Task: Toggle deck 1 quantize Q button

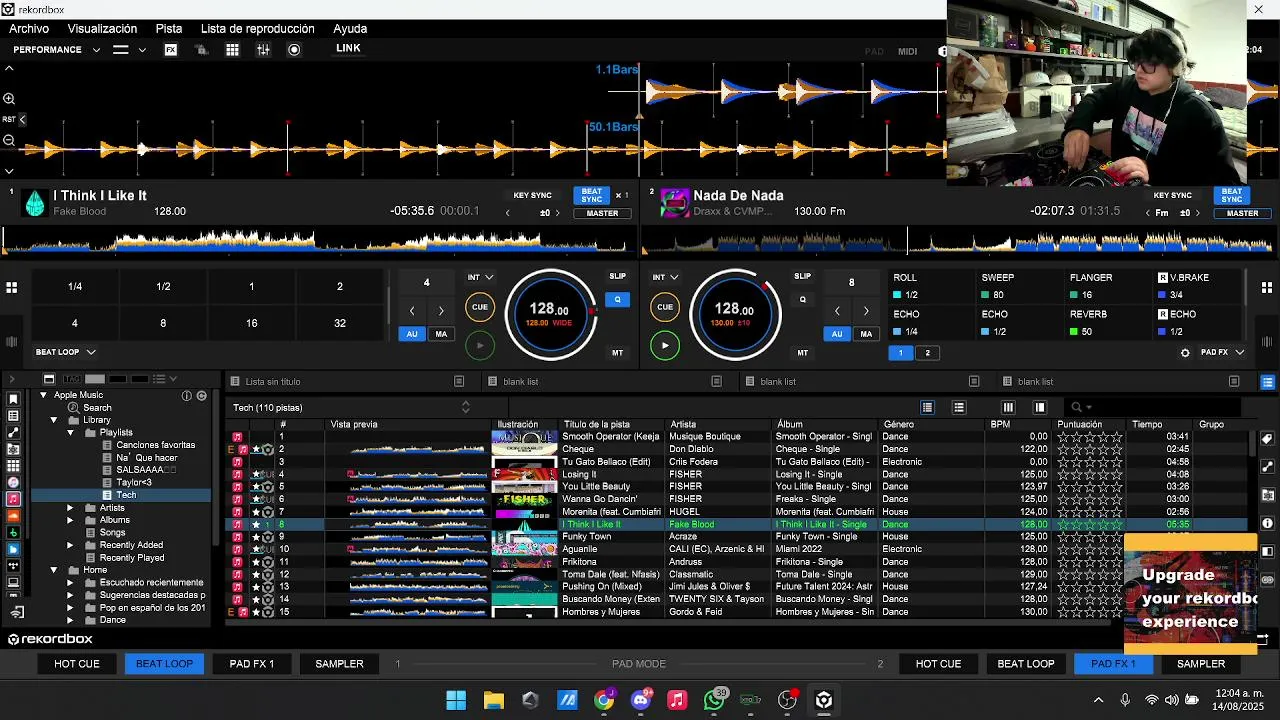Action: coord(618,299)
